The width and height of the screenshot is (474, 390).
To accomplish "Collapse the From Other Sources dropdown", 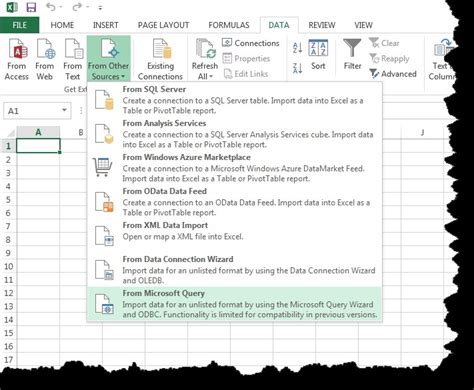I will [108, 59].
